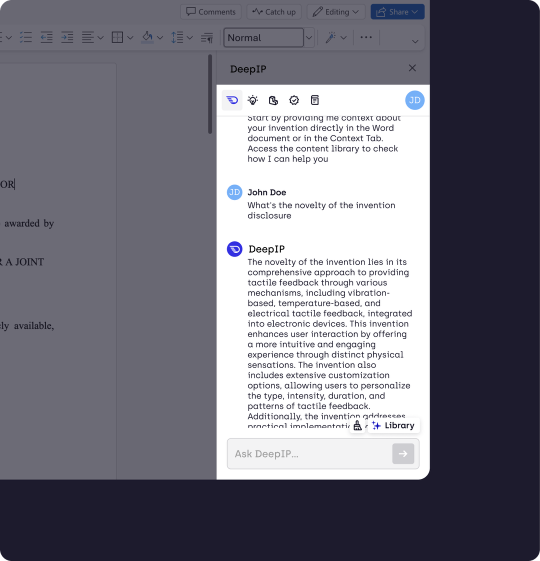Send message with the arrow button

point(403,454)
